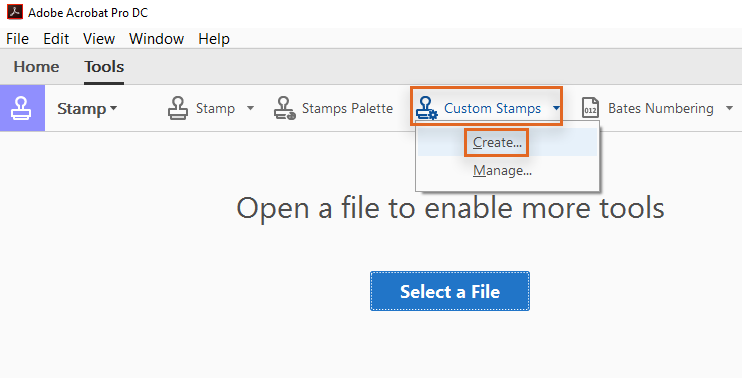The height and width of the screenshot is (378, 742).
Task: Open the Window menu
Action: coord(157,39)
